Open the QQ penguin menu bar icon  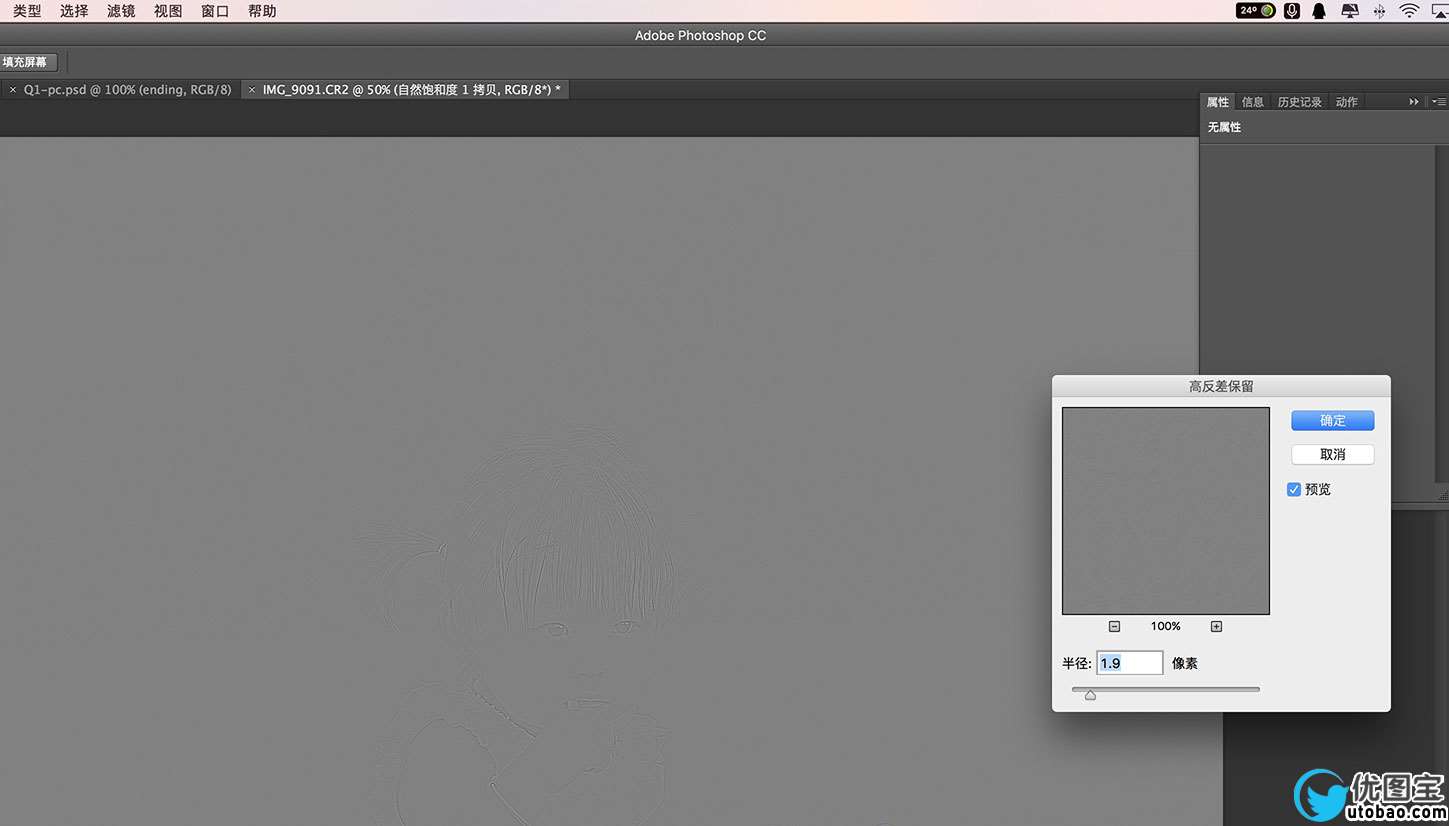pyautogui.click(x=1319, y=11)
